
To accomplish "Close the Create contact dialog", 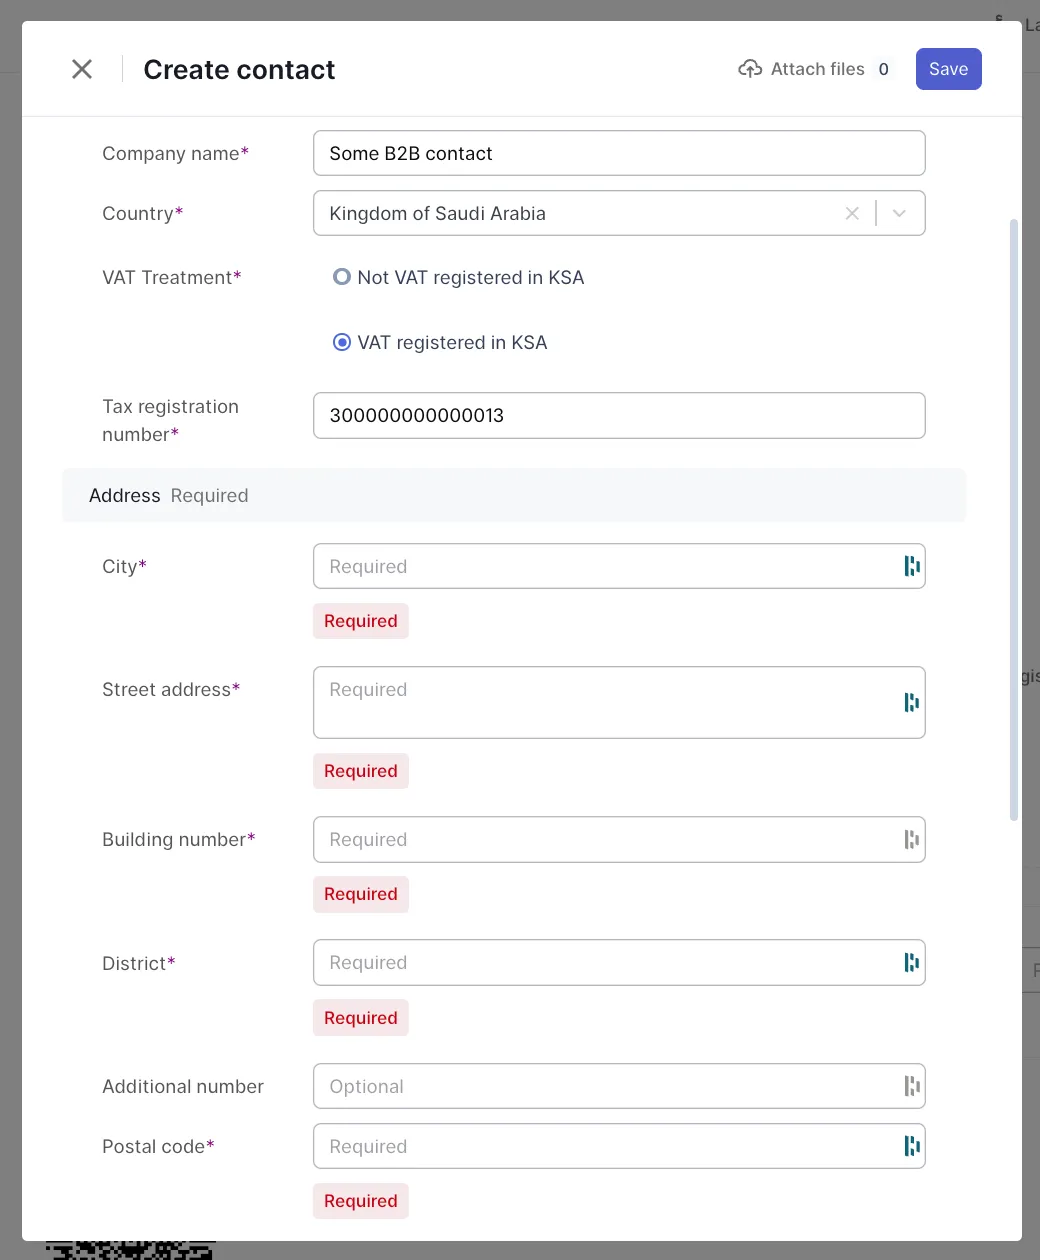I will click(82, 69).
